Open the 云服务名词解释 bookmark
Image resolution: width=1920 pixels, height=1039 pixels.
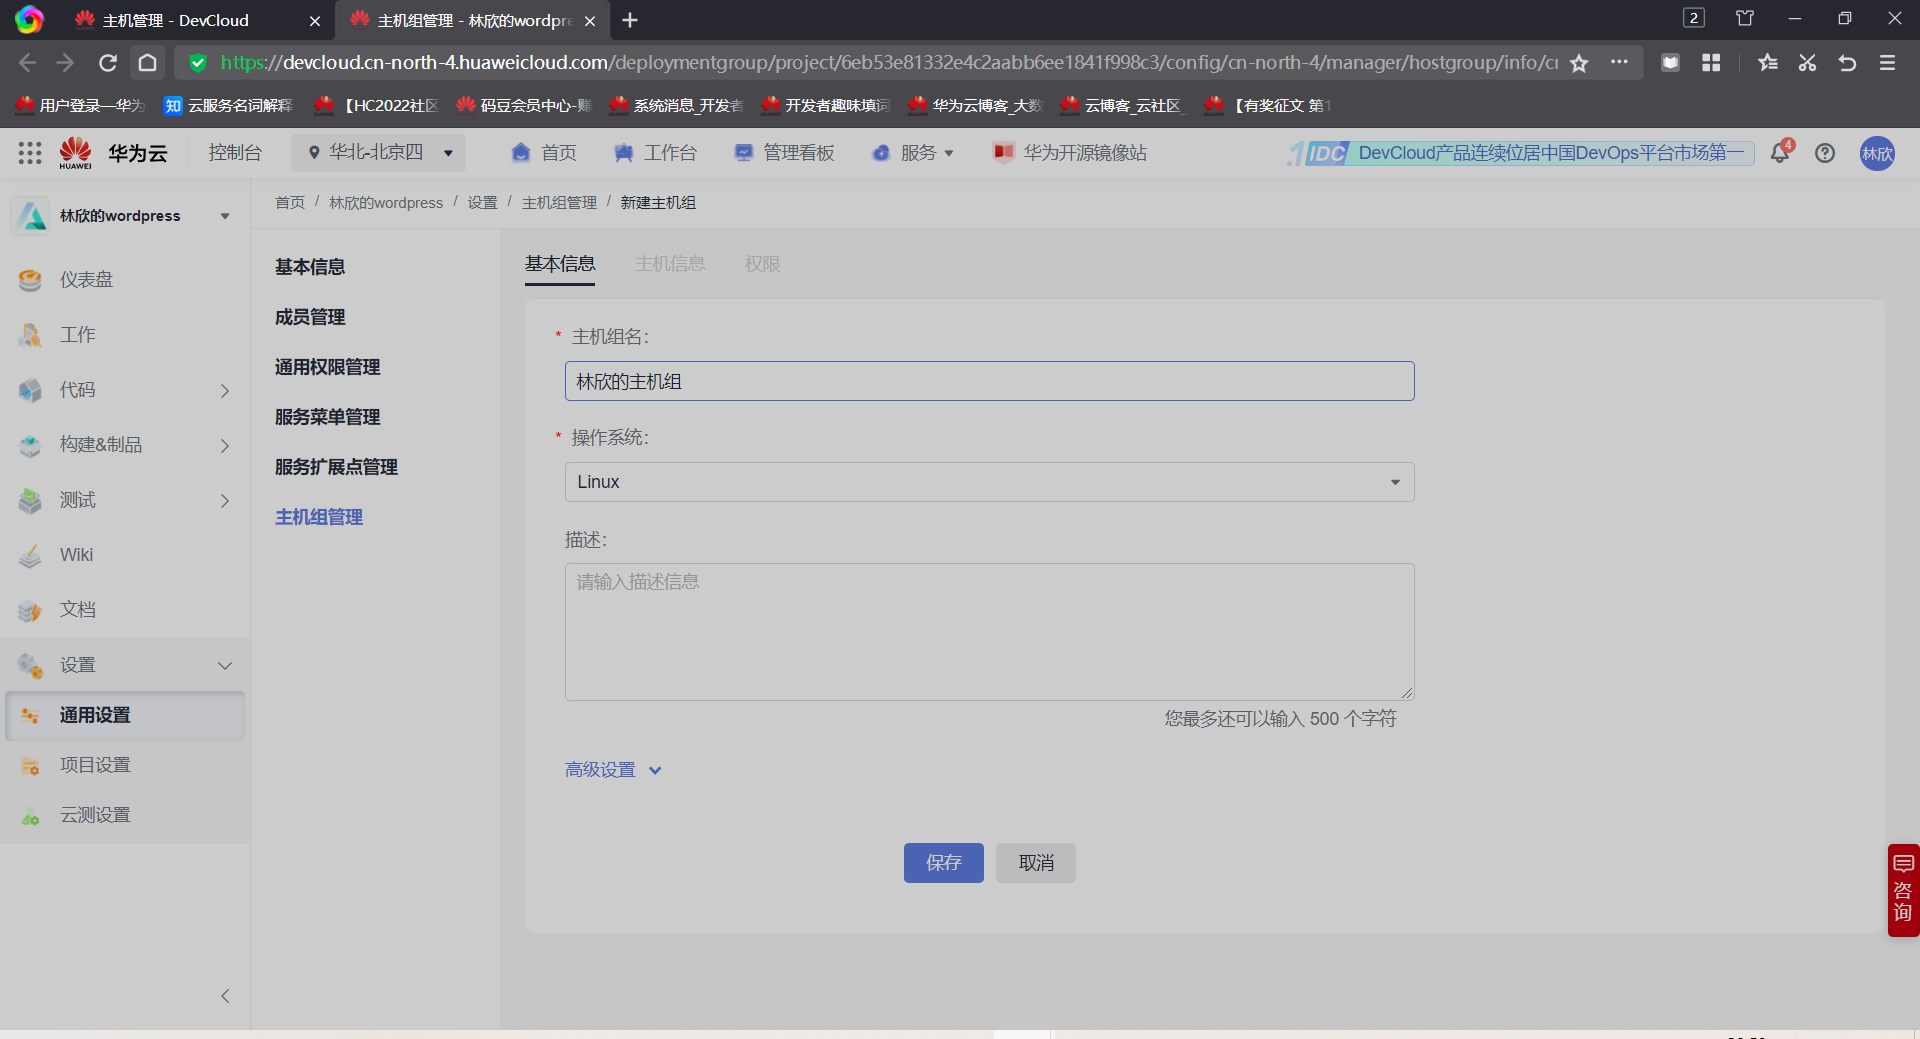pos(229,106)
